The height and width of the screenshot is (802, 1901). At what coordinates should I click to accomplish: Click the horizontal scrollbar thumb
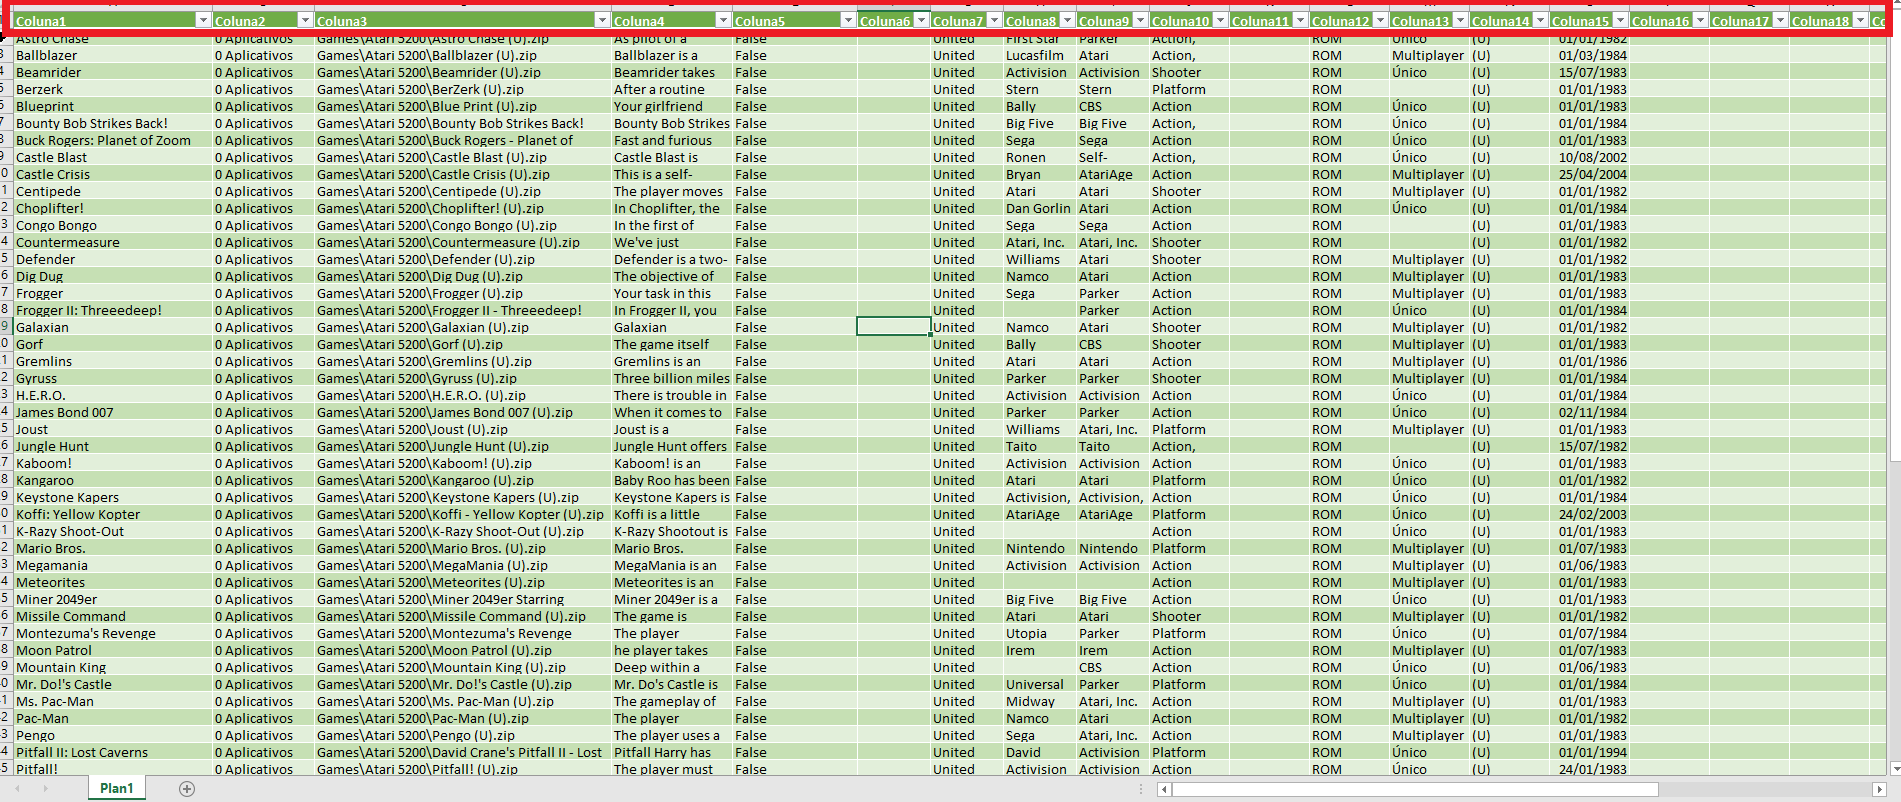pos(1415,790)
